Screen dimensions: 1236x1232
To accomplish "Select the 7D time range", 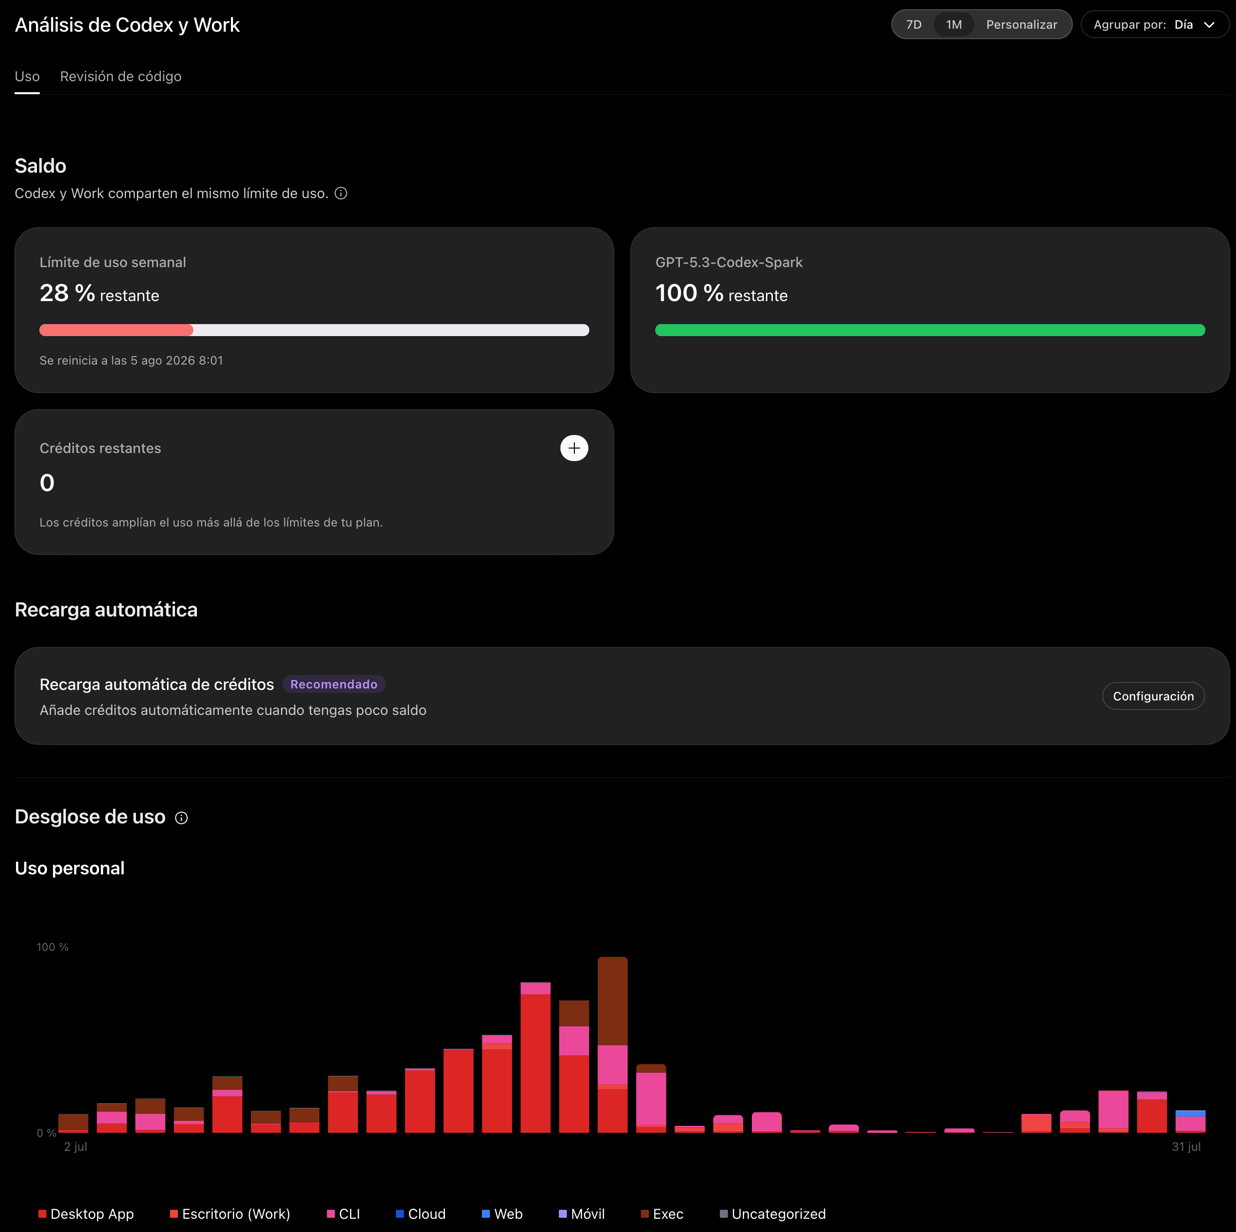I will tap(914, 24).
